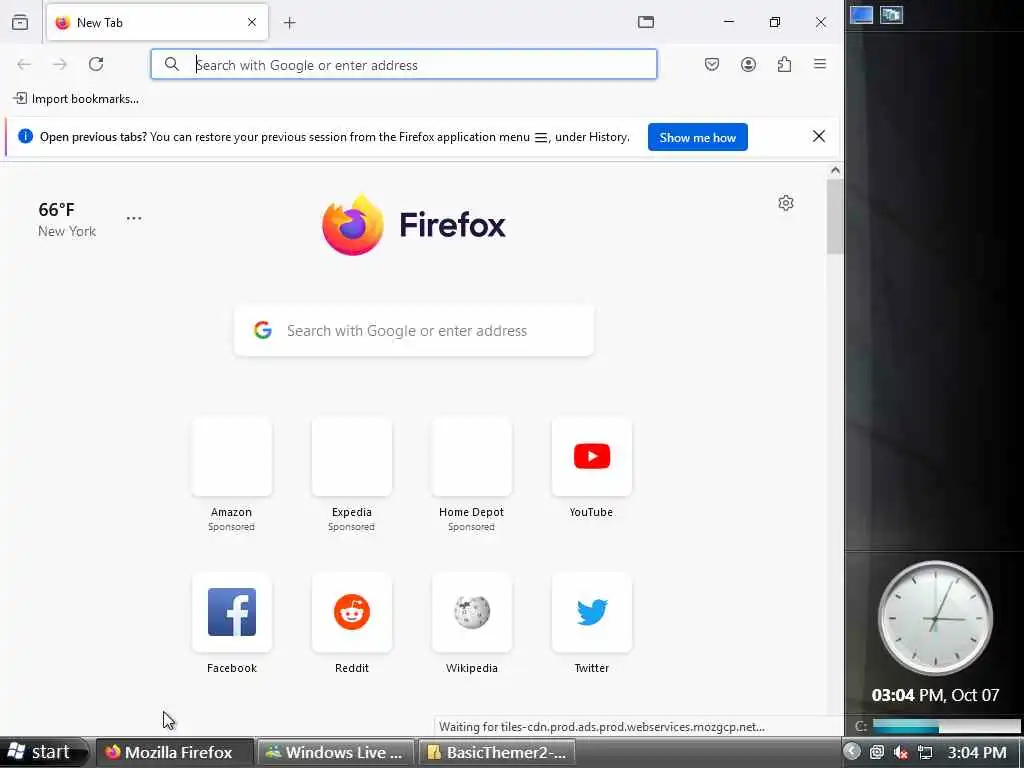Screen dimensions: 1024x768
Task: Expand hidden system tray icons arrow
Action: [852, 752]
